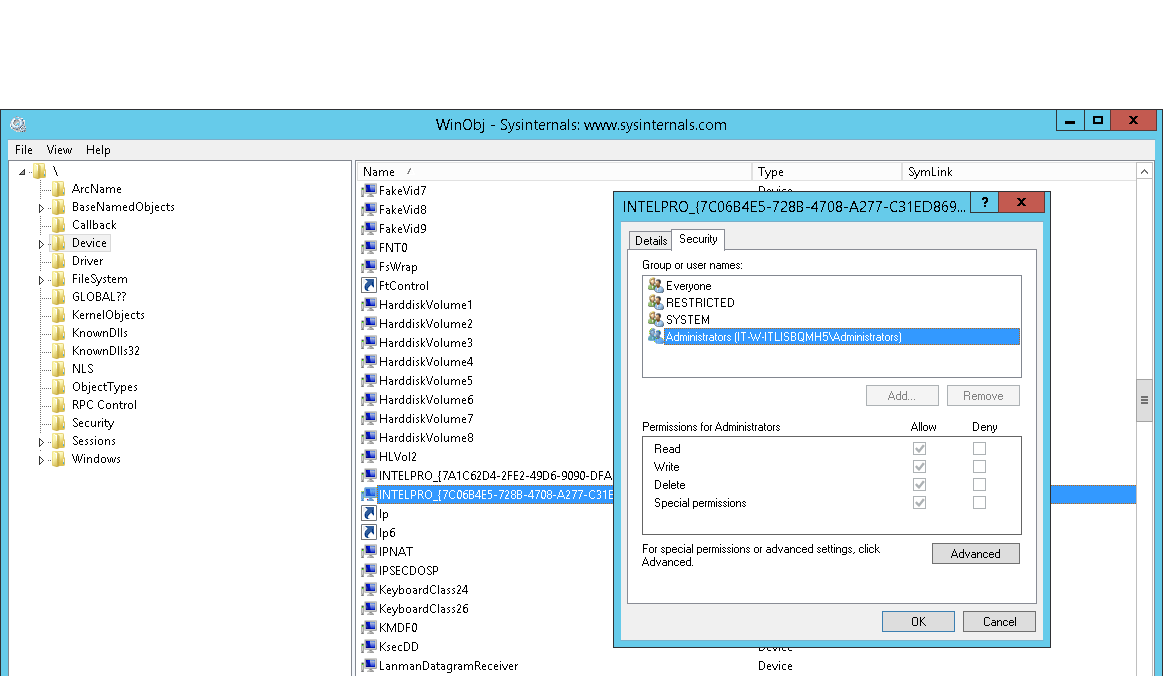
Task: Click the Allow checkbox for Delete
Action: tap(919, 484)
